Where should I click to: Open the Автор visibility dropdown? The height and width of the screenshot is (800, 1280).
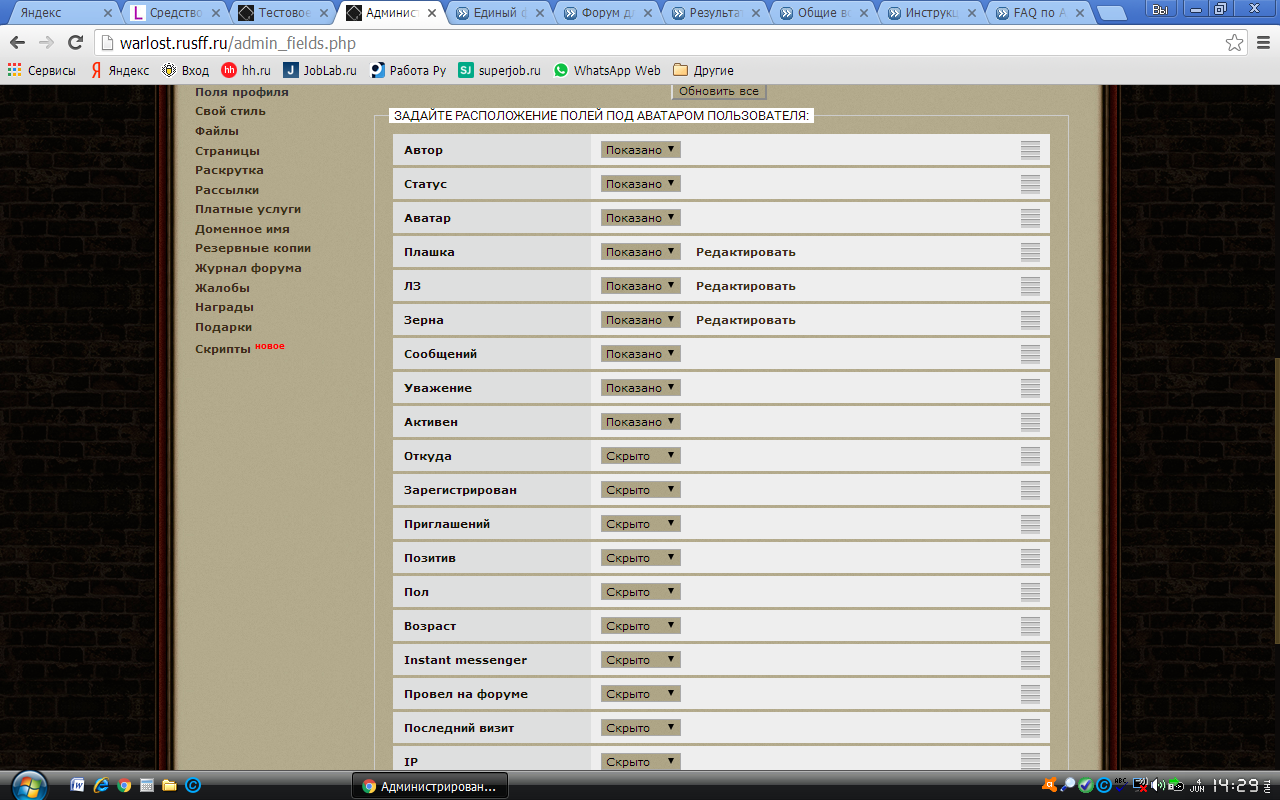pyautogui.click(x=640, y=150)
